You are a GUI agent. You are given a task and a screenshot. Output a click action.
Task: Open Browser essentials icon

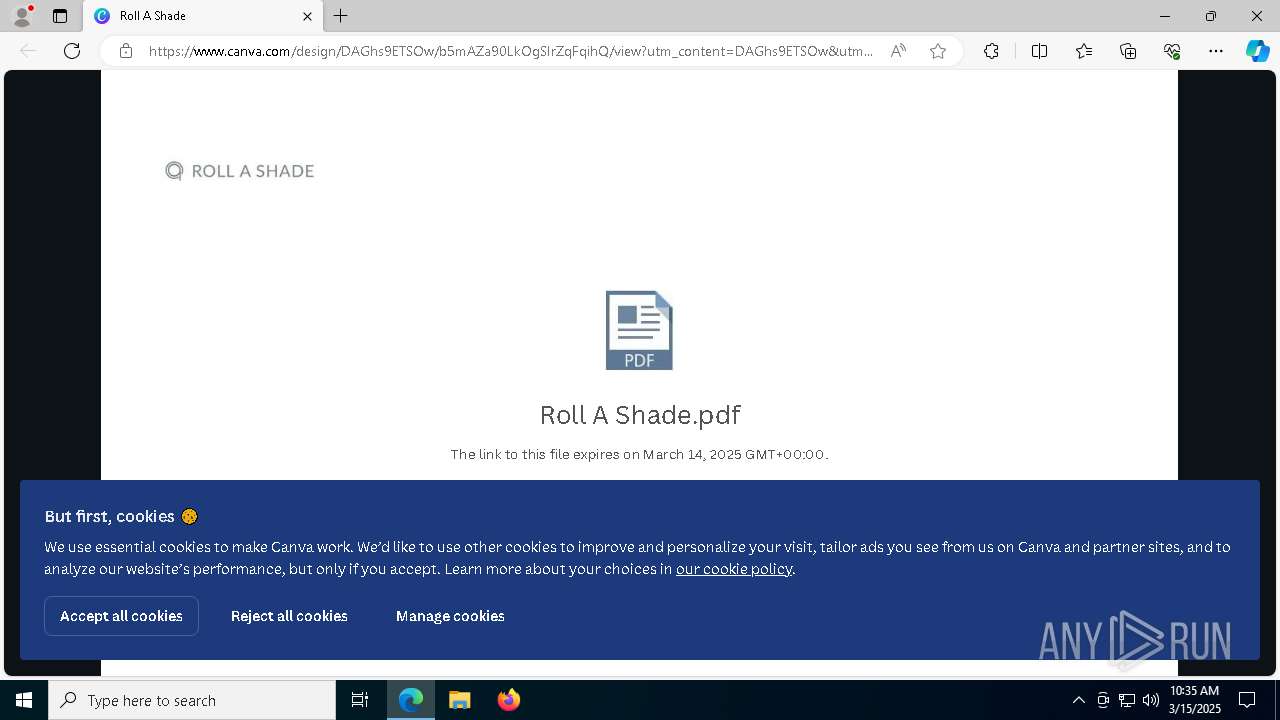tap(1172, 51)
